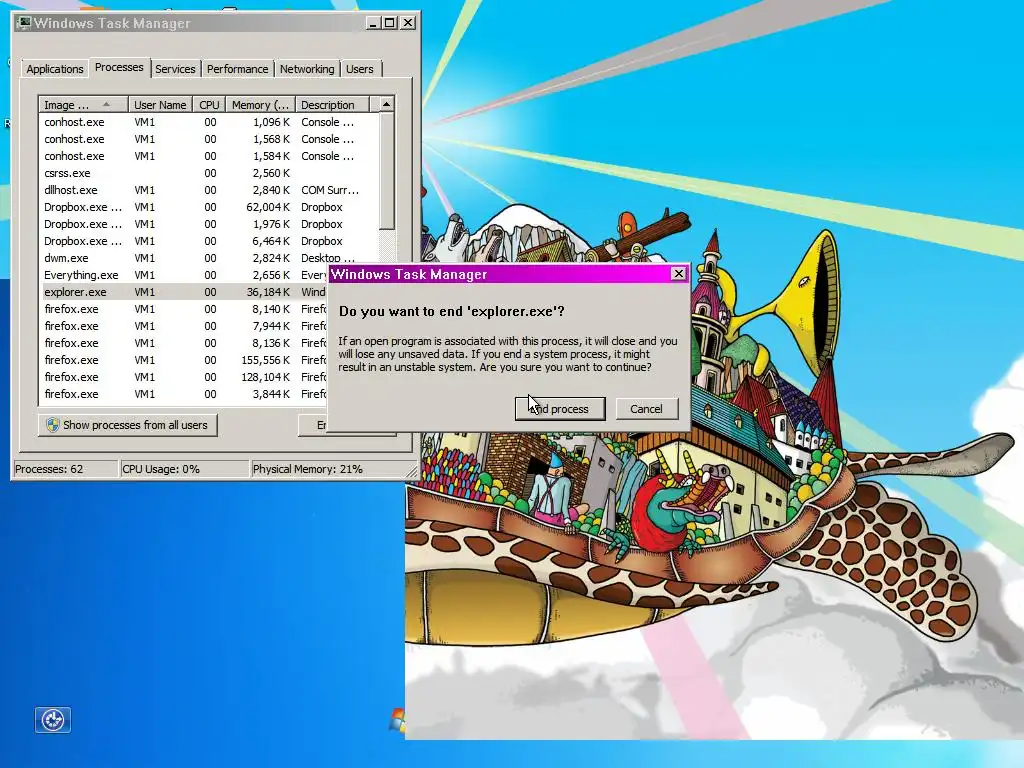
Task: Open the round desktop icon at bottom left
Action: click(52, 720)
